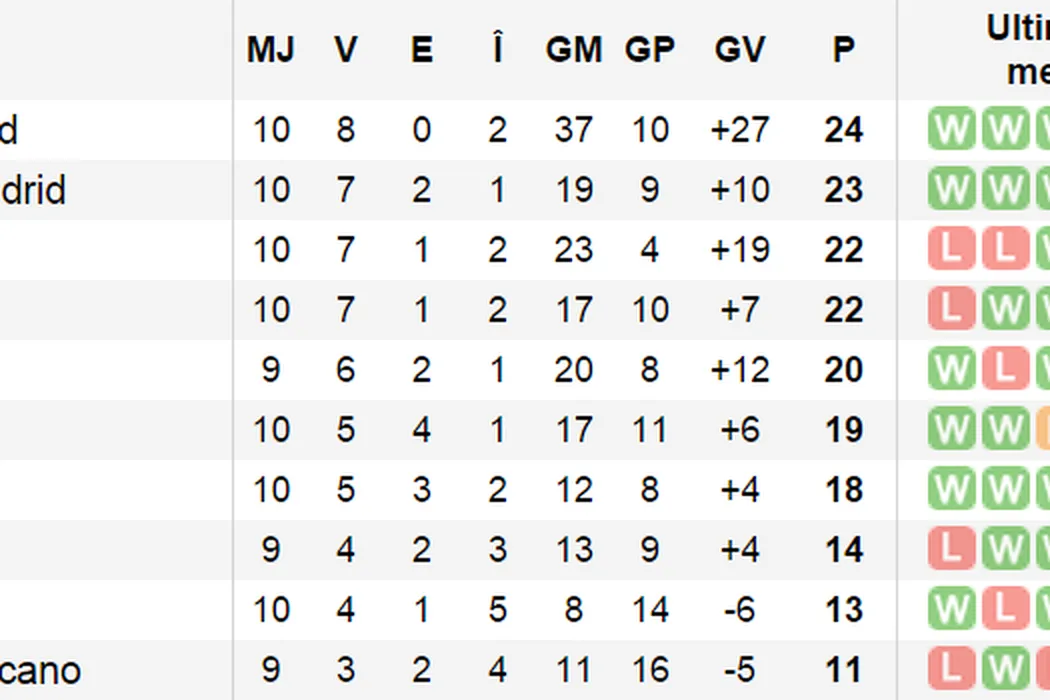Click the first L badge in the 11-point row

[x=950, y=670]
